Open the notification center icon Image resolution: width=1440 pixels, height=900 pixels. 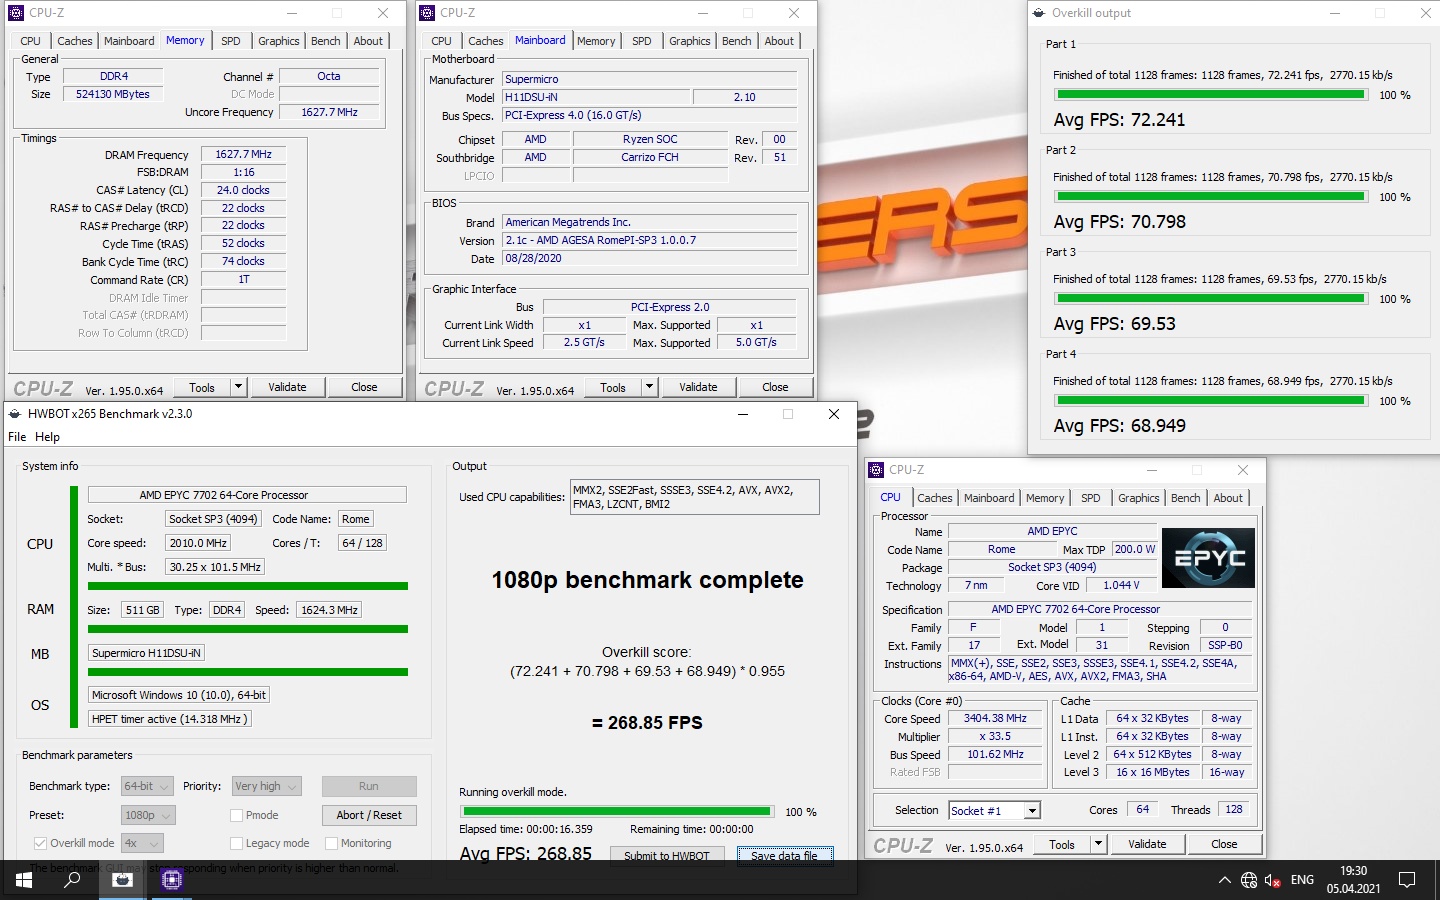click(x=1407, y=881)
